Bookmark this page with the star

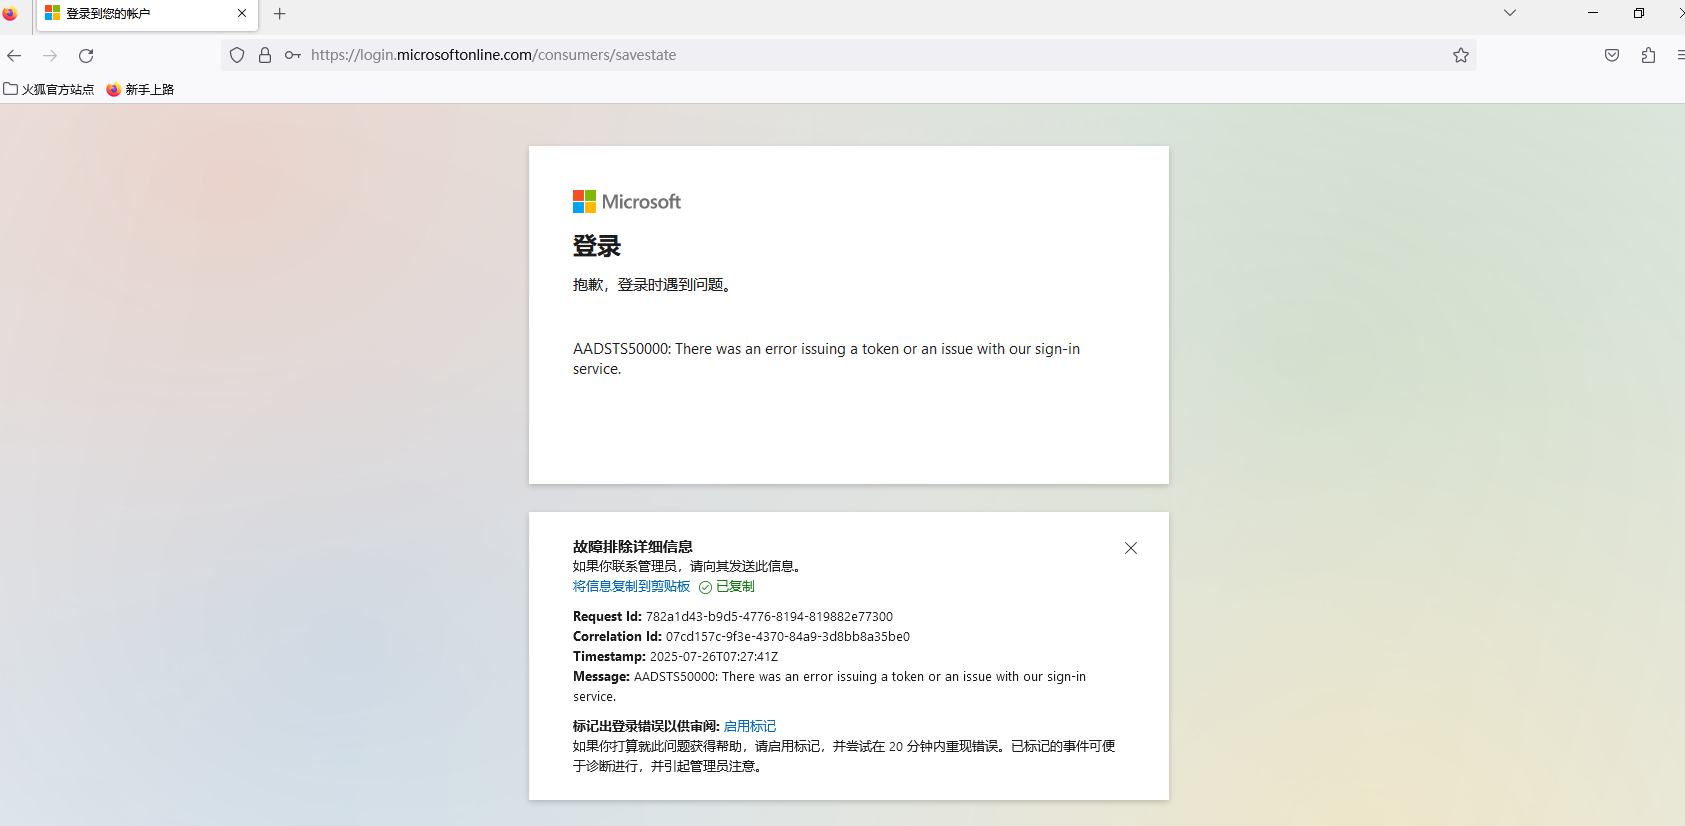point(1461,55)
